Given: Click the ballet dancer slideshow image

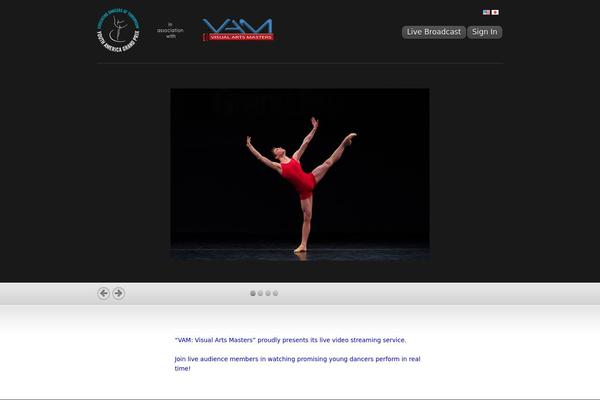Looking at the screenshot, I should pyautogui.click(x=300, y=175).
